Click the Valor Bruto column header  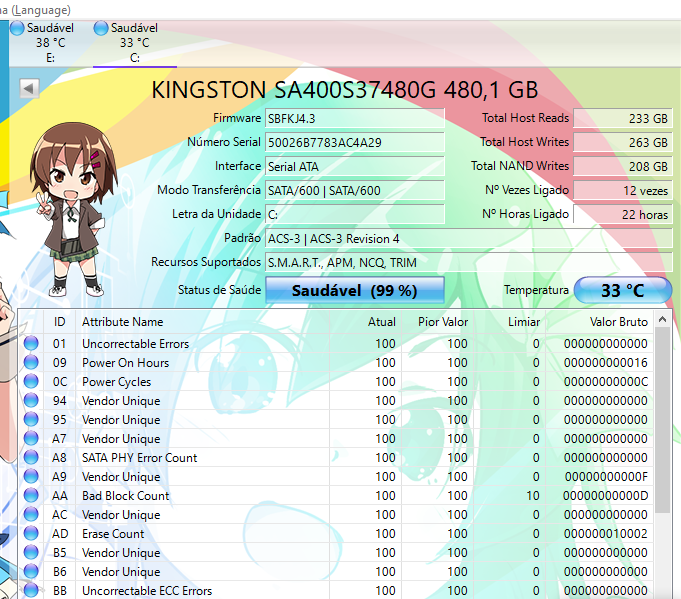pyautogui.click(x=600, y=322)
